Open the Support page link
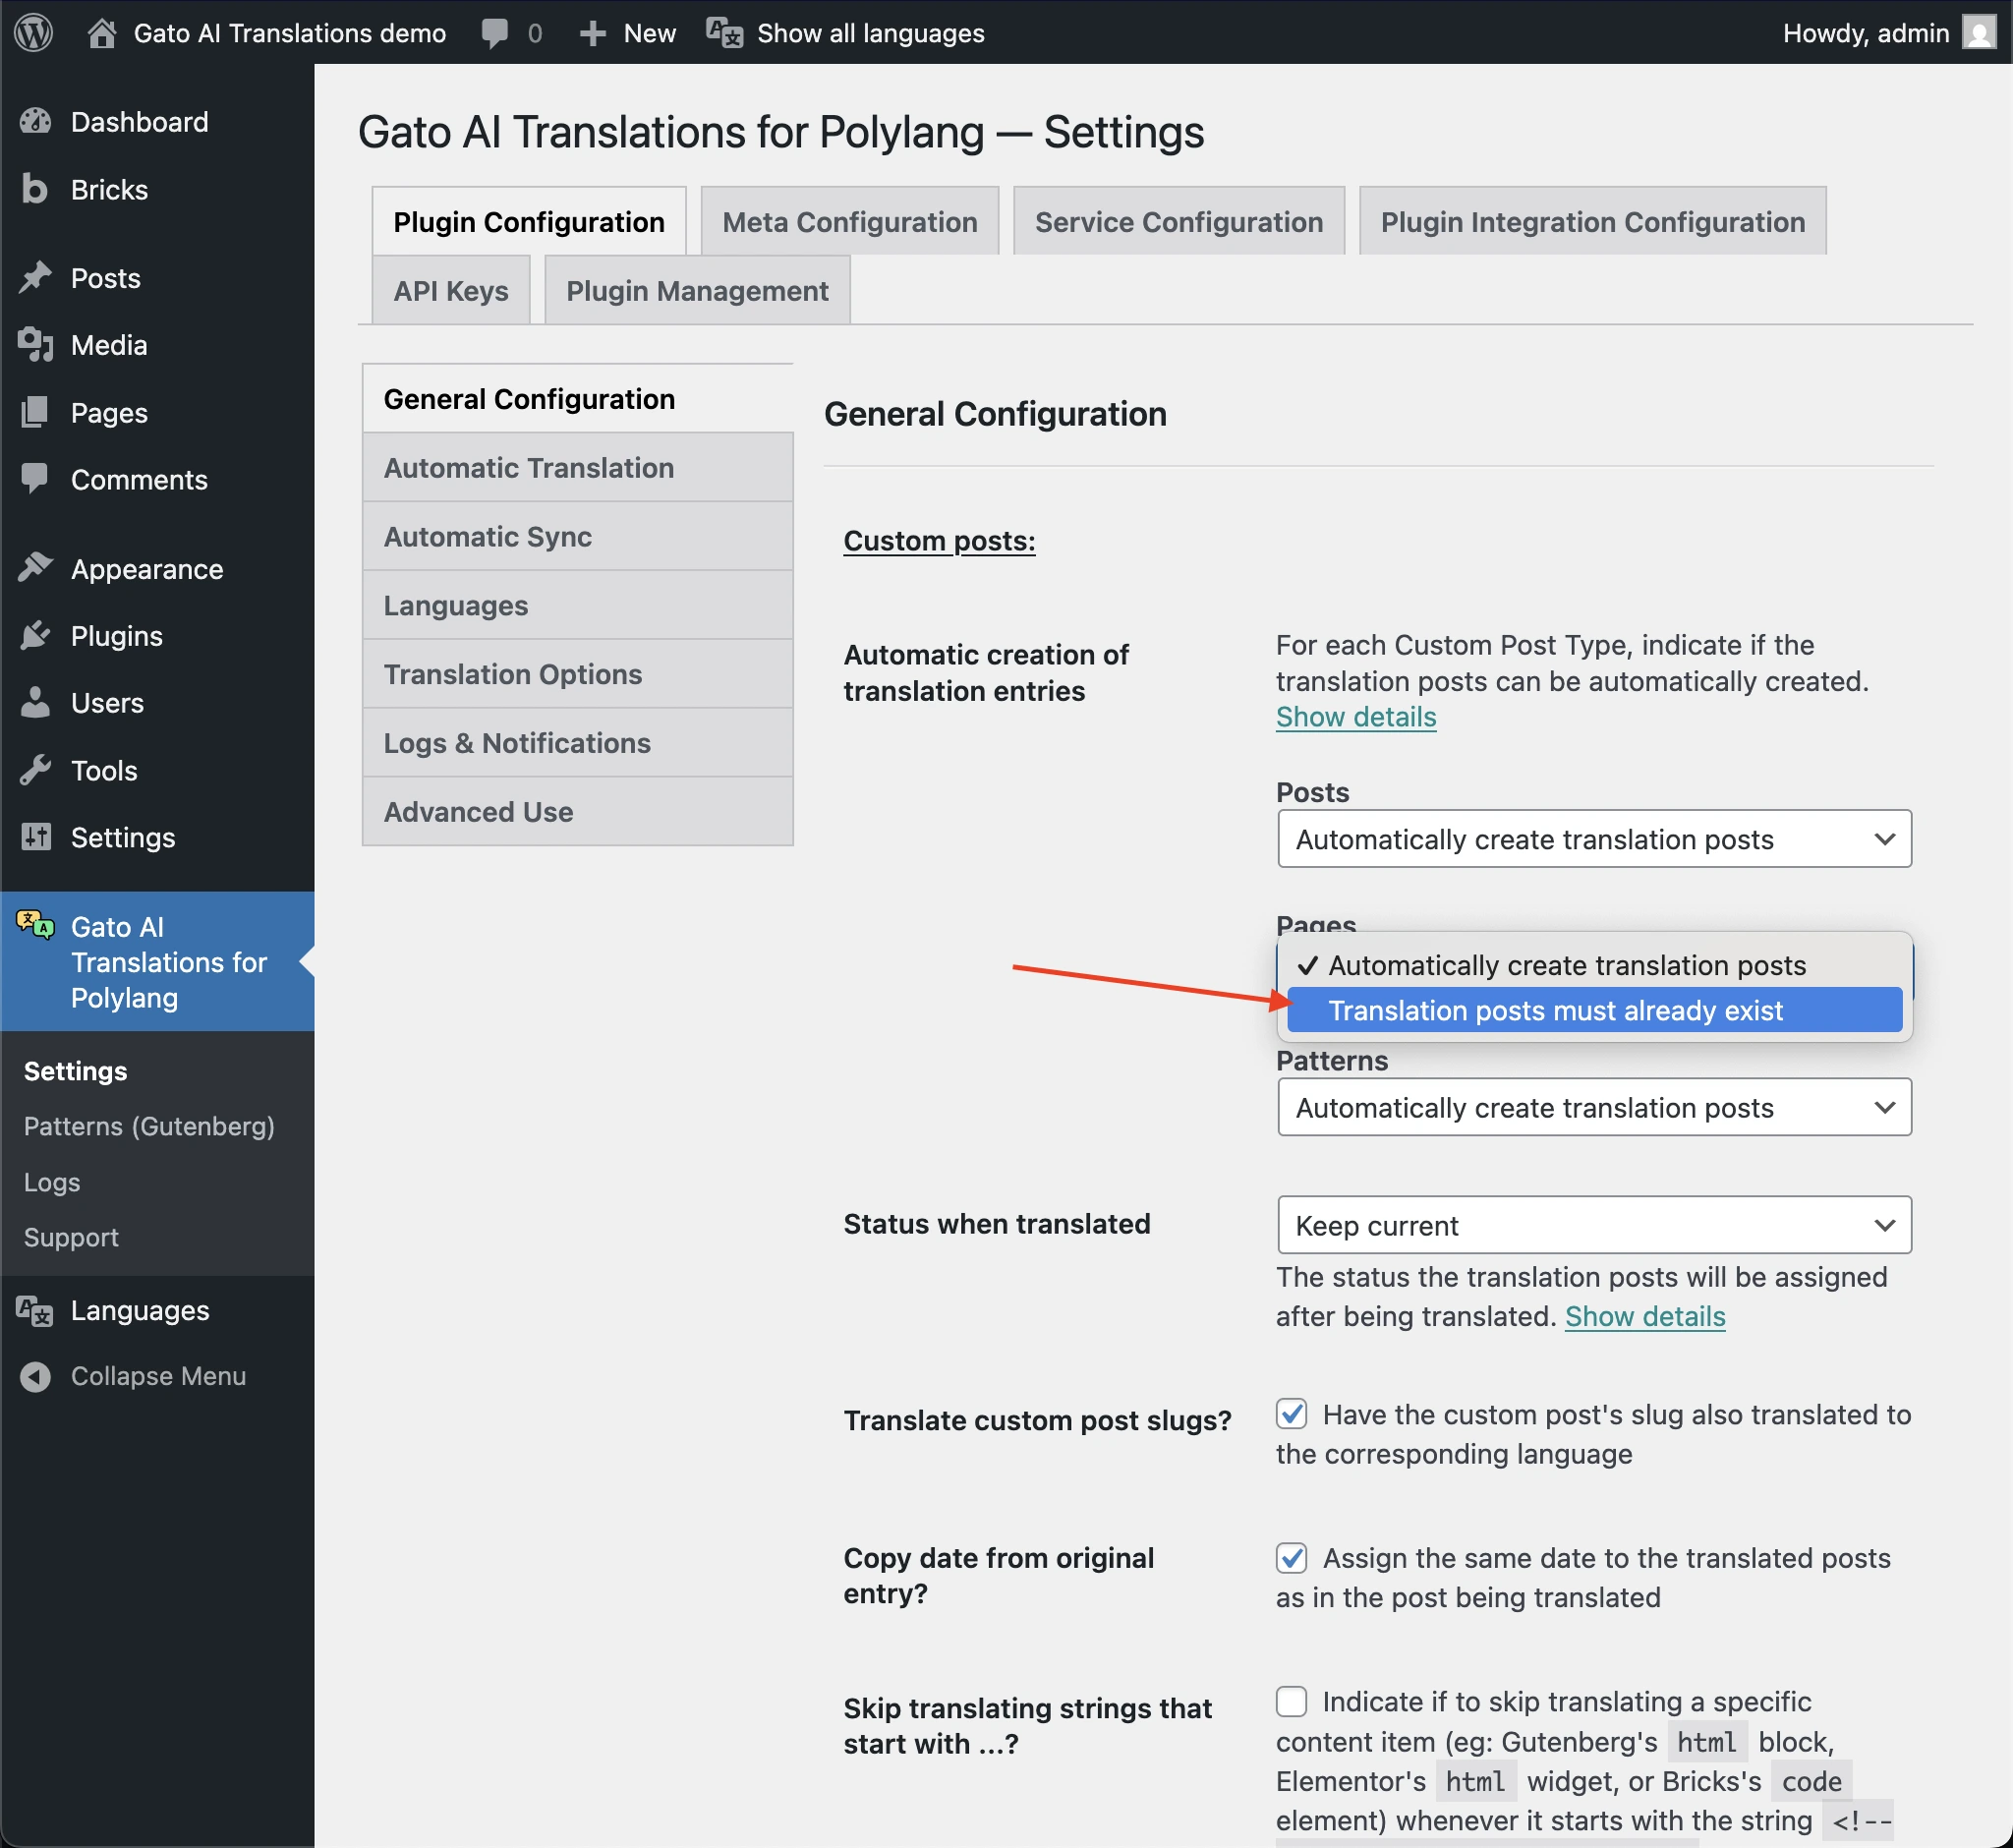 (x=70, y=1237)
